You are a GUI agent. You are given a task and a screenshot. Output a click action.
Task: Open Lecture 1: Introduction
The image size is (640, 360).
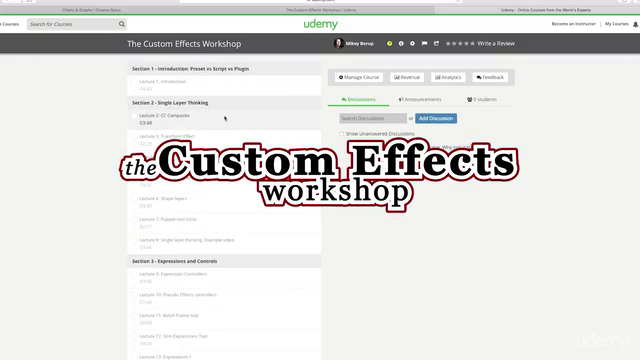click(224, 85)
